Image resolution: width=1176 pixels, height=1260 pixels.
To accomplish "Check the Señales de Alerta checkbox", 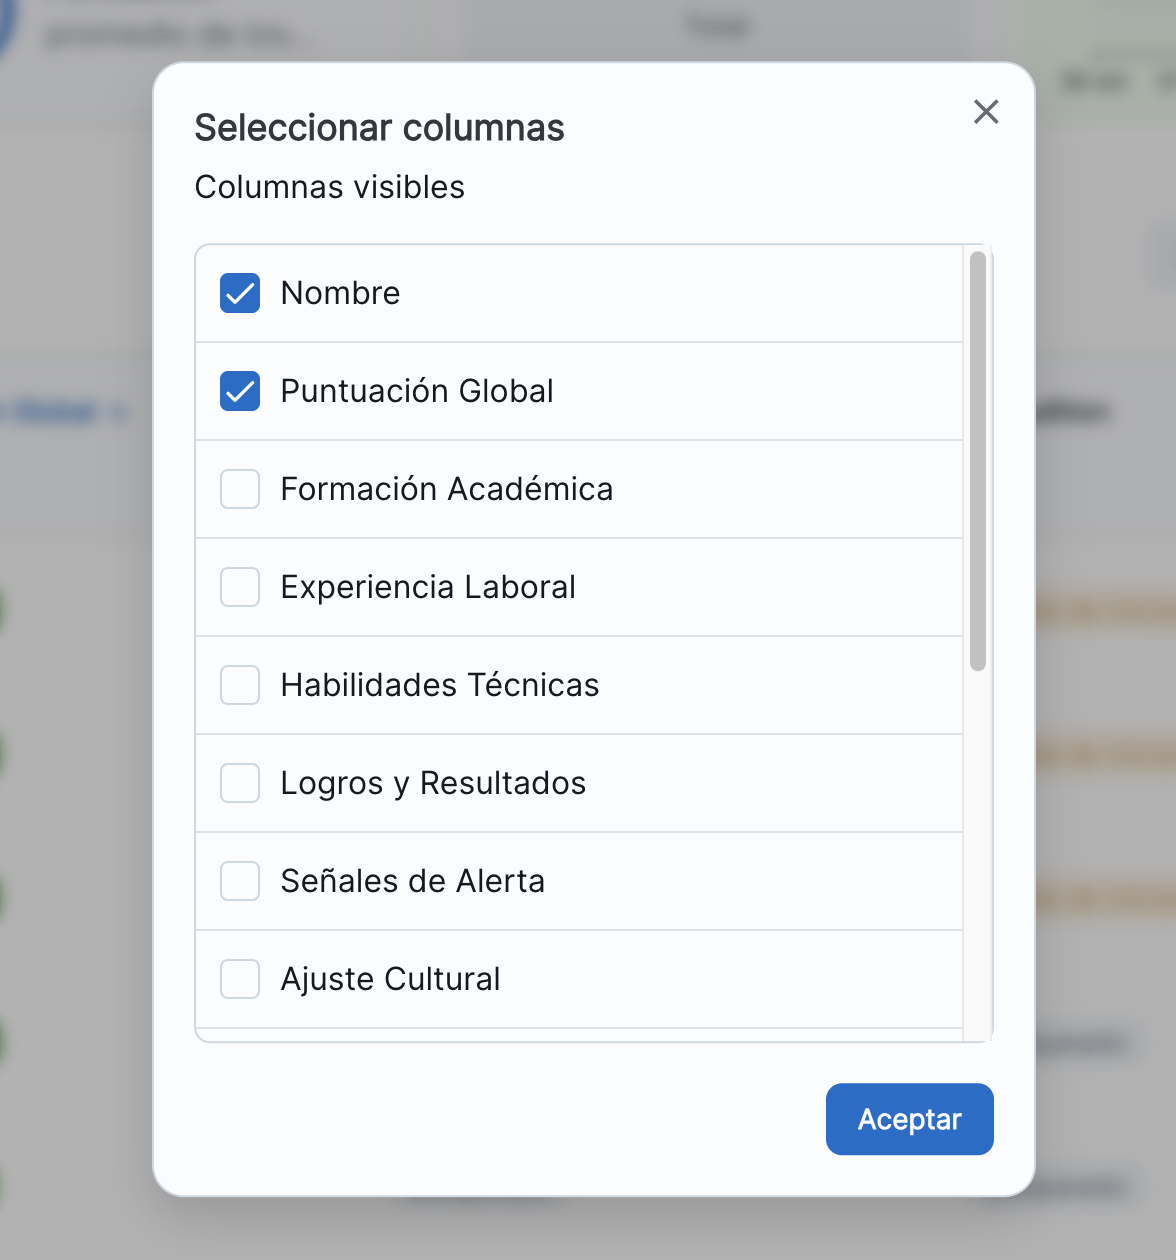I will [x=240, y=881].
